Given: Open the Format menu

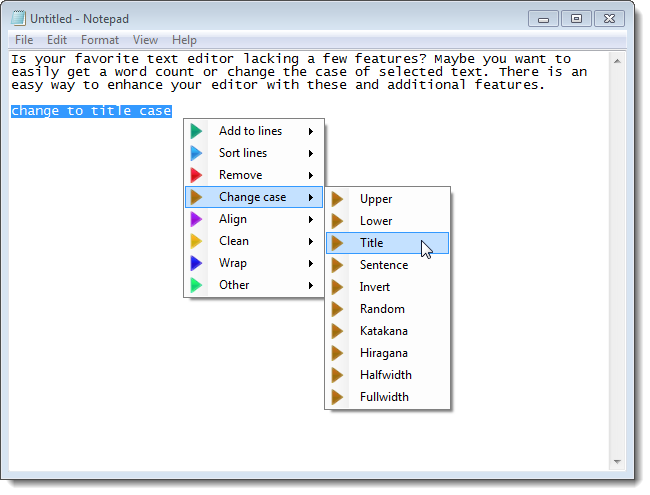Looking at the screenshot, I should coord(100,40).
